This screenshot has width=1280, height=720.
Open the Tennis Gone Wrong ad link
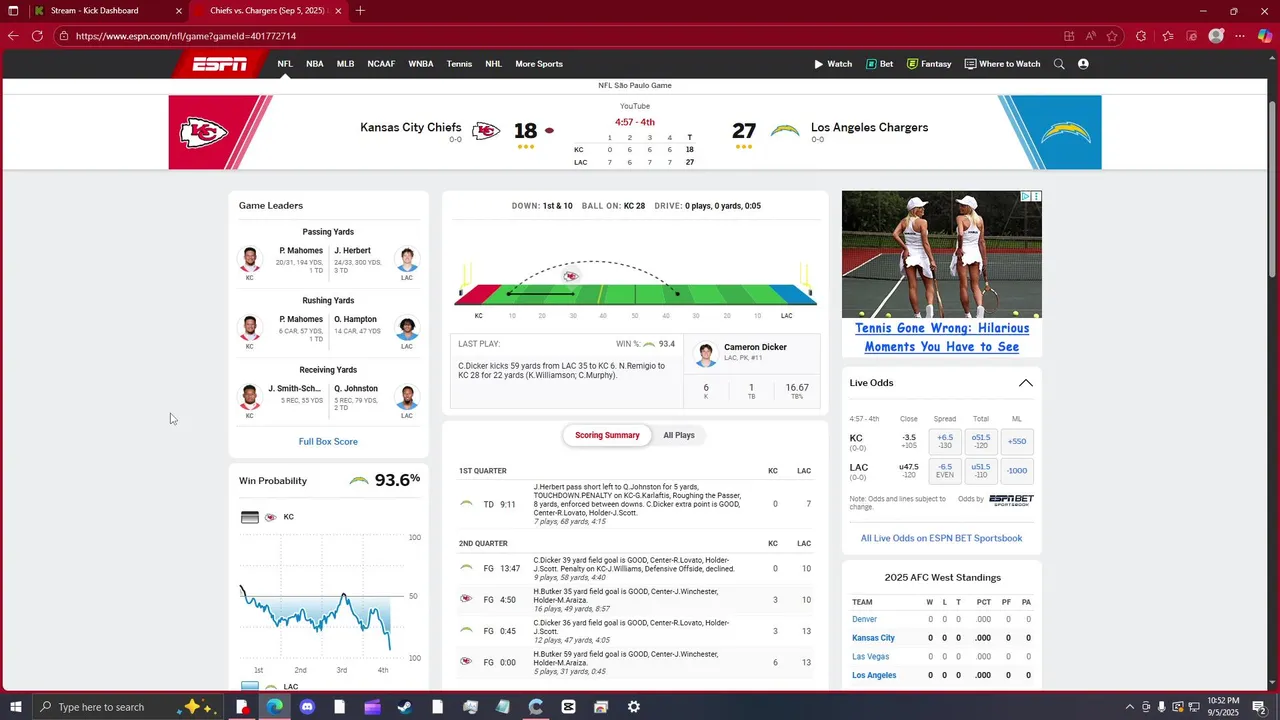(942, 338)
